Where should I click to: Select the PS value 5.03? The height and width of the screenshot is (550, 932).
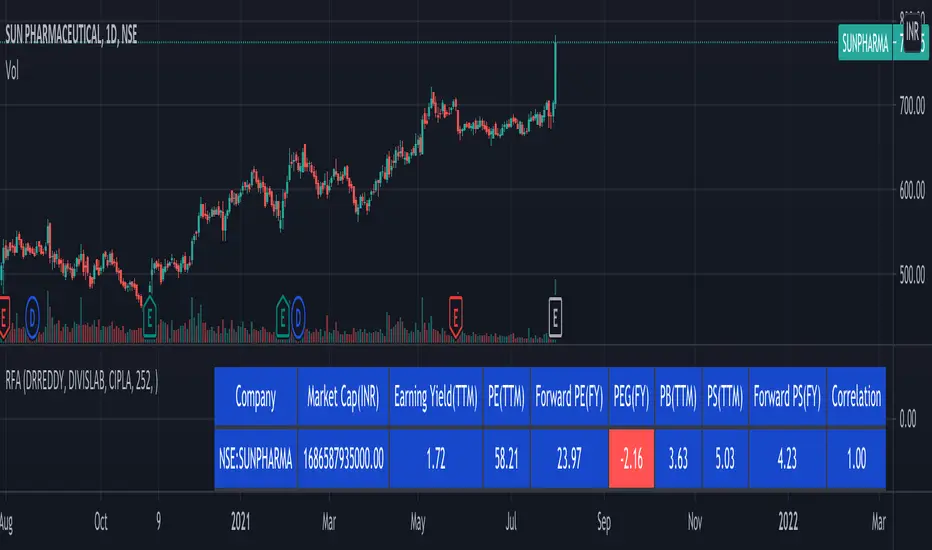(725, 458)
